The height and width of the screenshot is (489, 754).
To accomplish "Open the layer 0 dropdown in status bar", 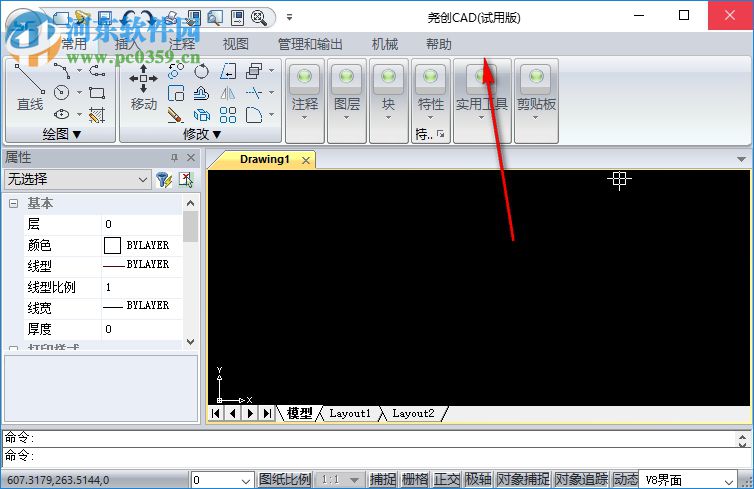I will (x=222, y=480).
